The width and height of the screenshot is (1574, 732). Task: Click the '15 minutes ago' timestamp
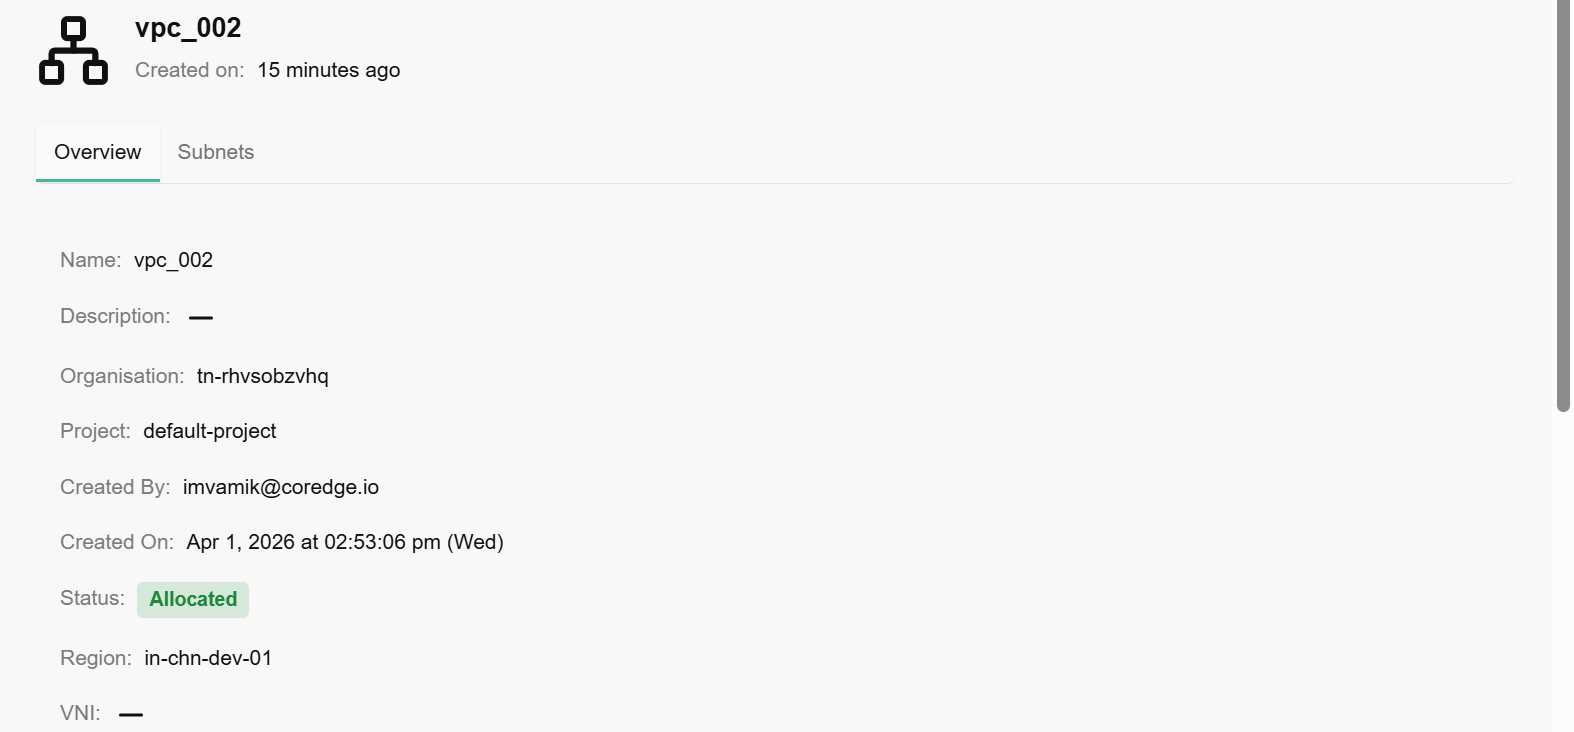[329, 70]
